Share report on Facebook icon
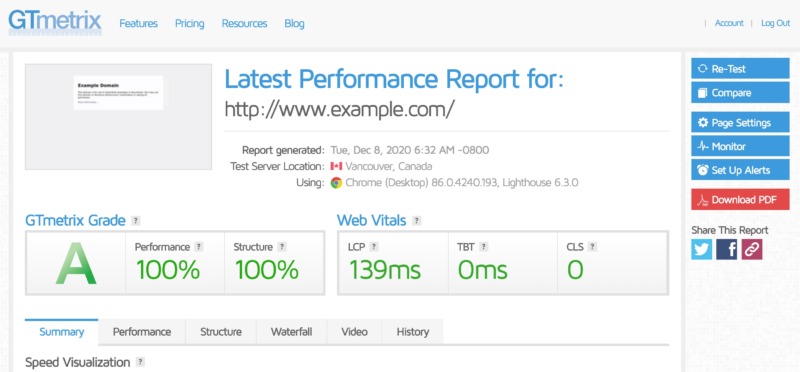Viewport: 800px width, 372px height. click(727, 249)
